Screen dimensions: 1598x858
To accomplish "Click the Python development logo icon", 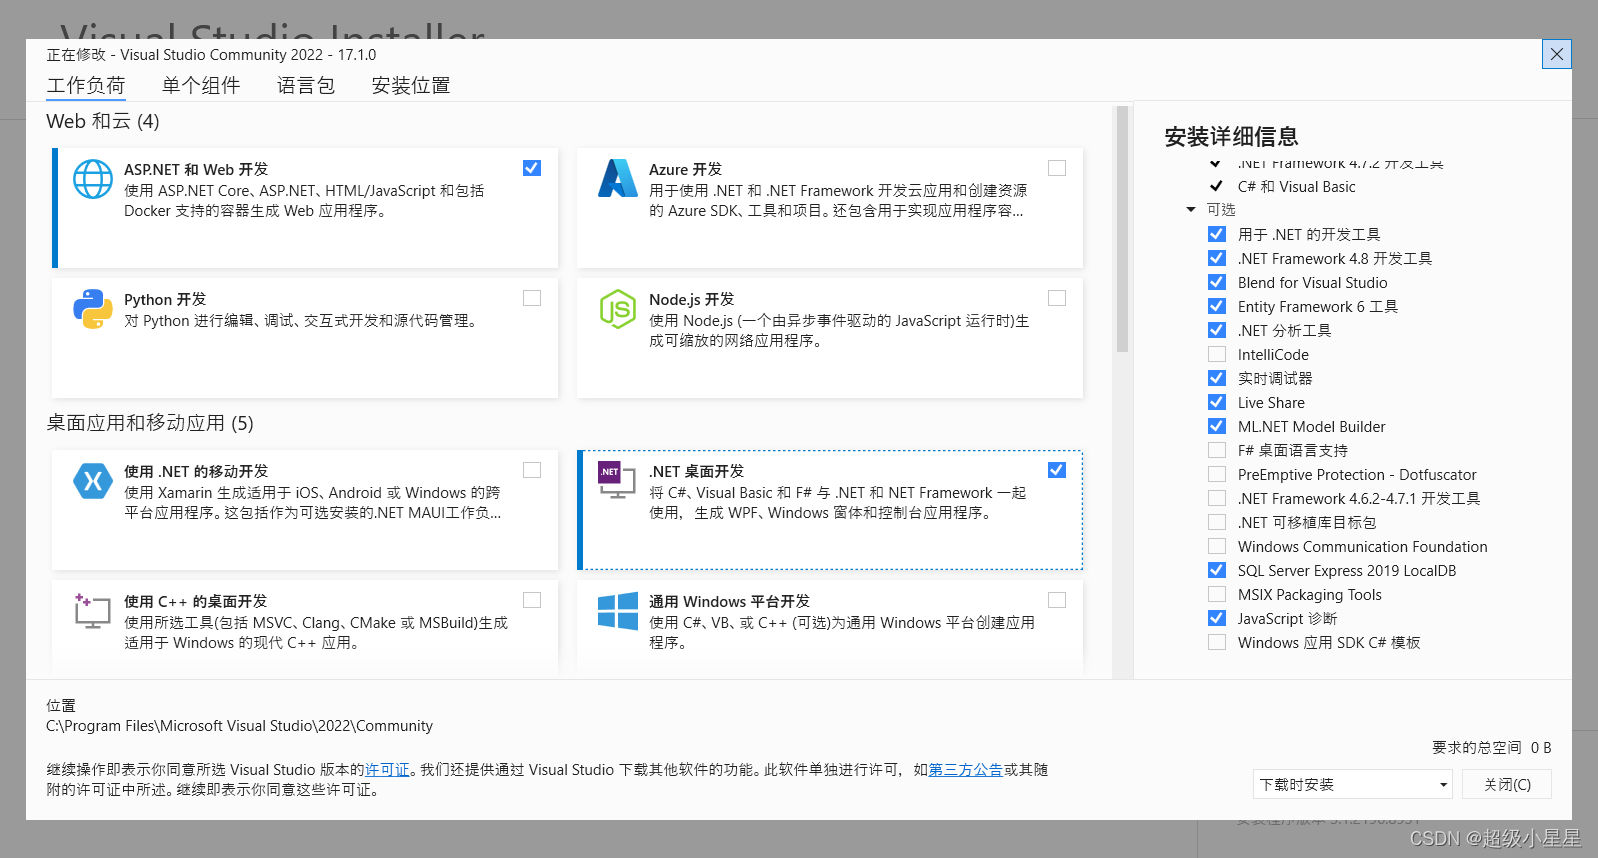I will (93, 309).
